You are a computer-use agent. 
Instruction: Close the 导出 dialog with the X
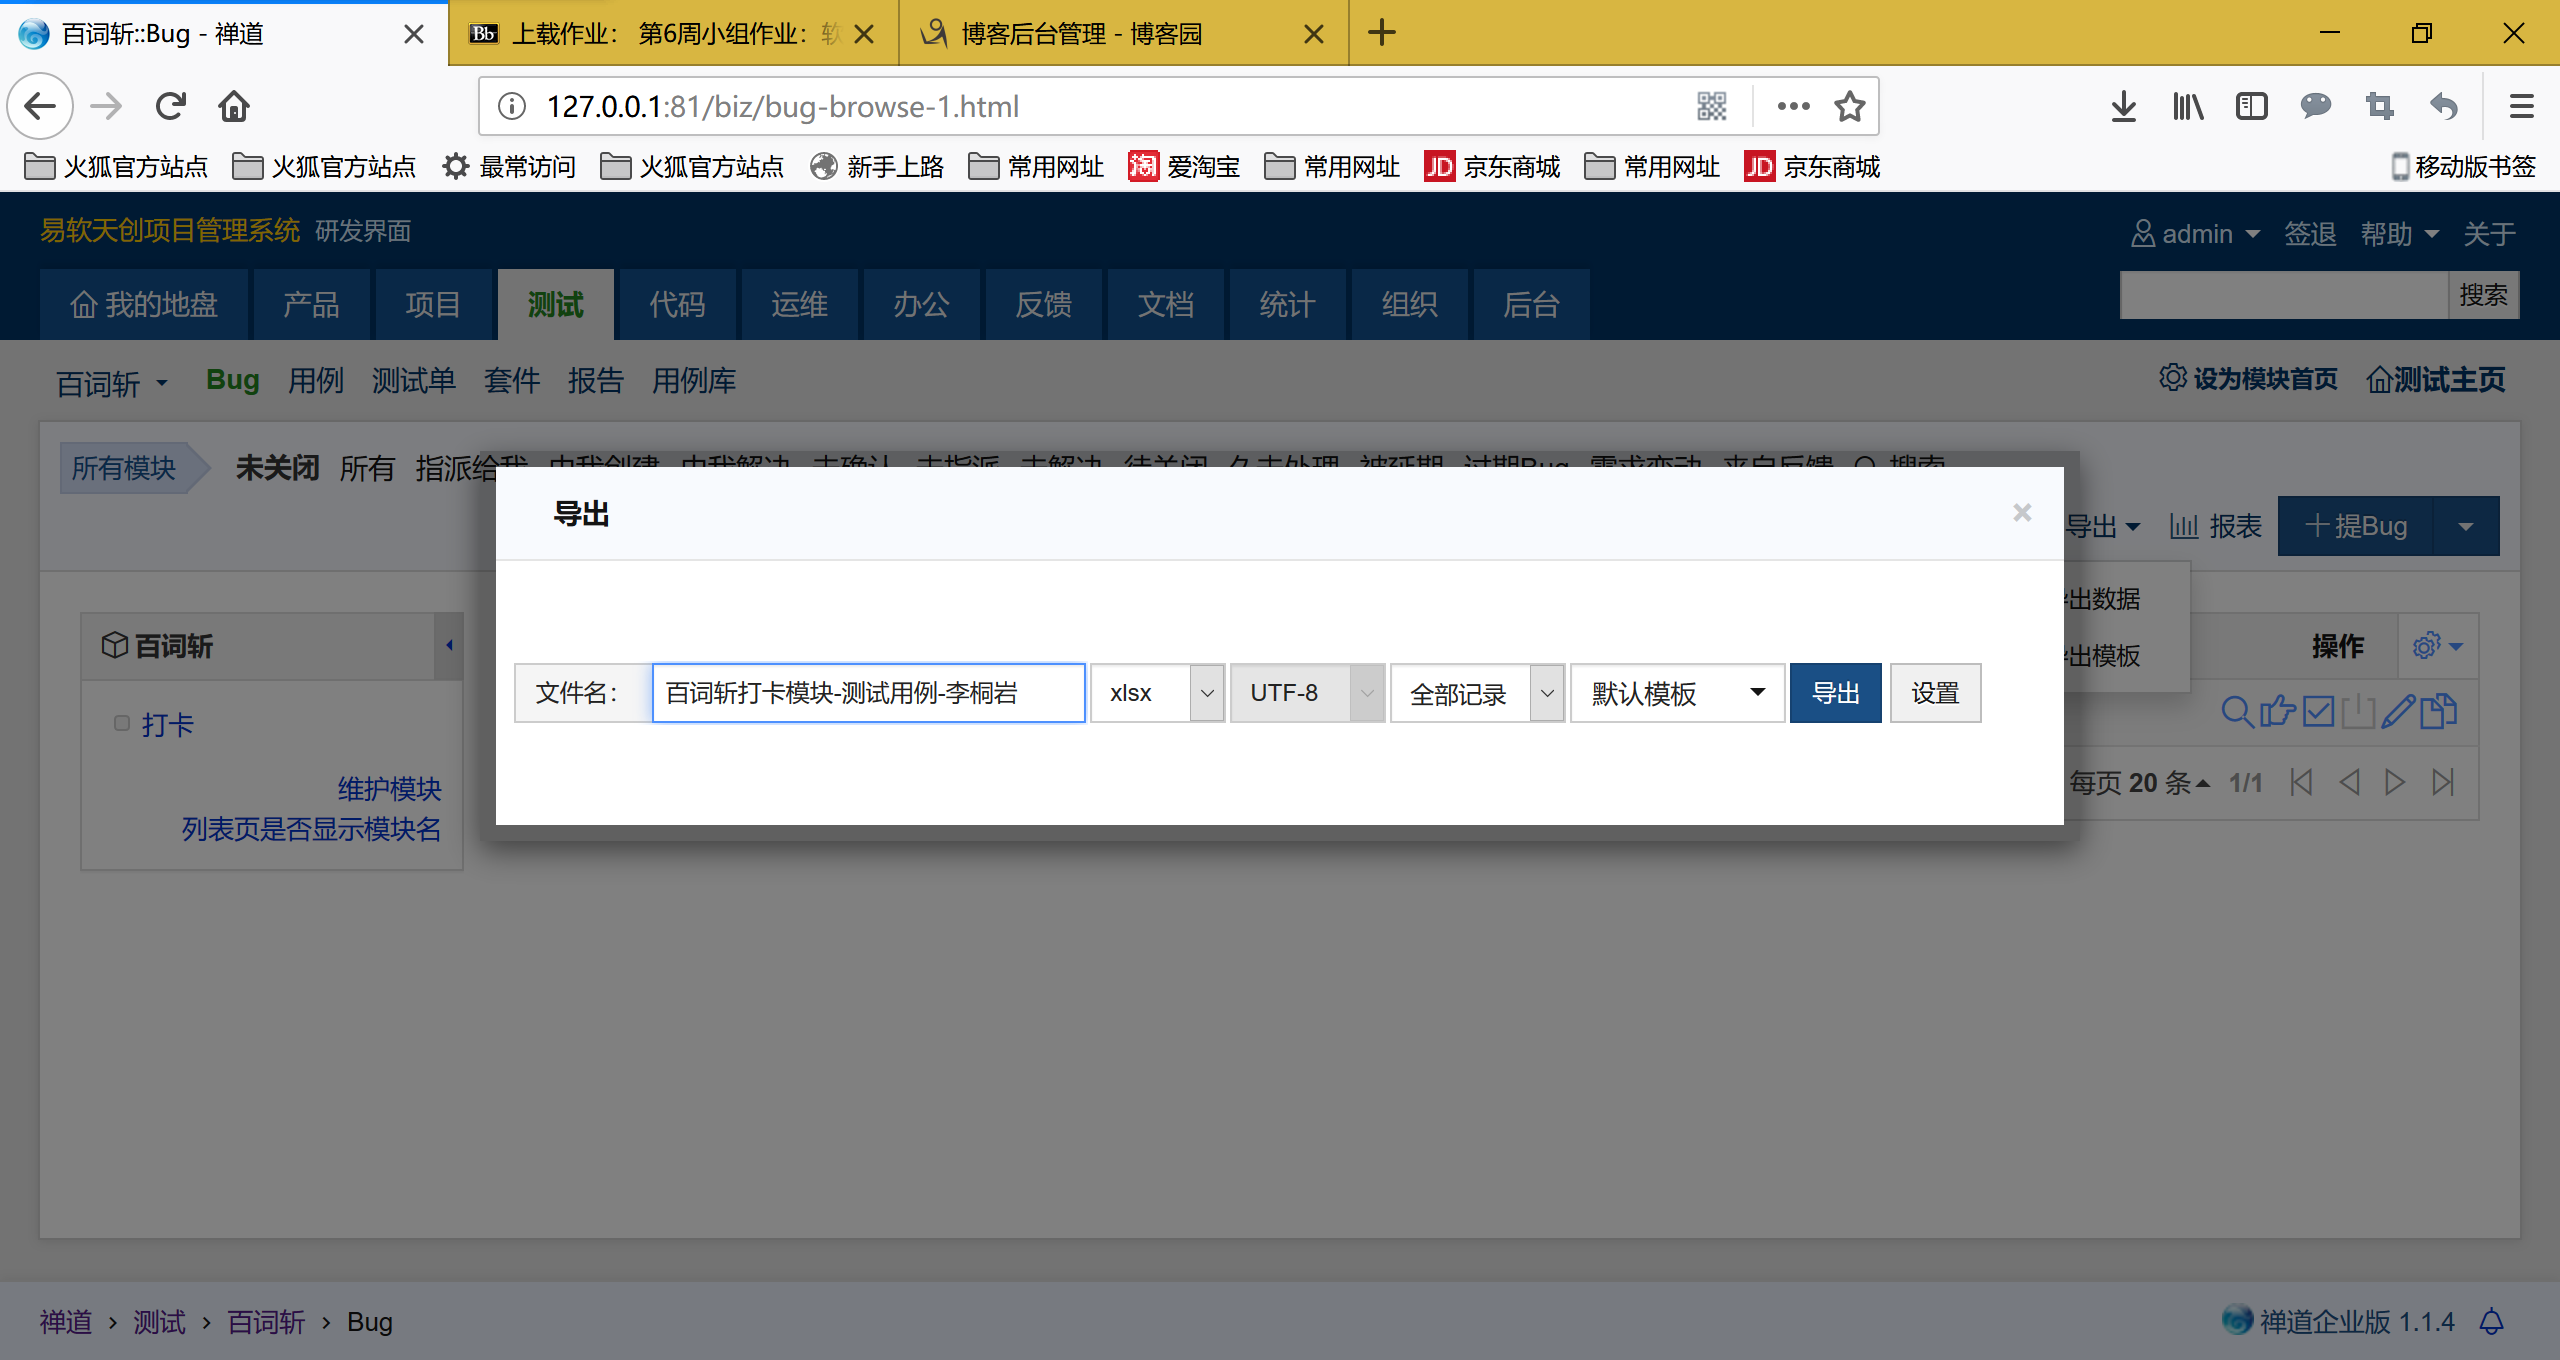[2022, 513]
